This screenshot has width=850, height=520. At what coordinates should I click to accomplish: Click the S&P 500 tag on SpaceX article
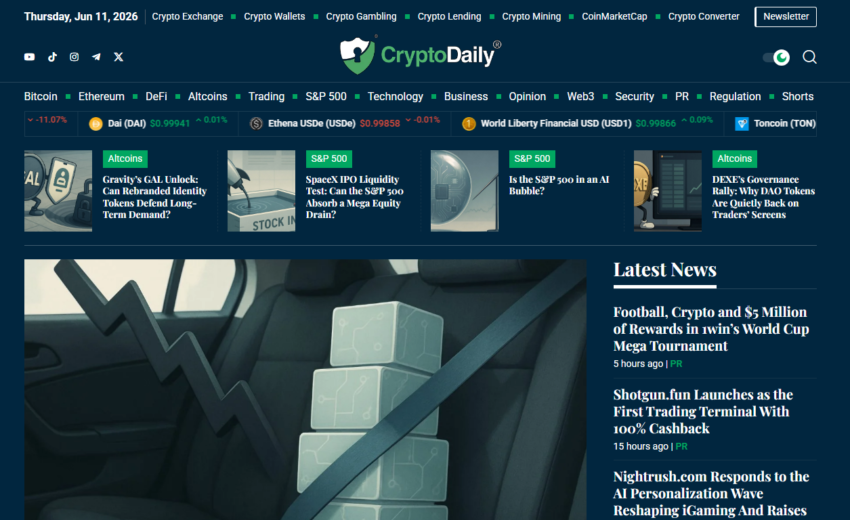click(x=329, y=159)
